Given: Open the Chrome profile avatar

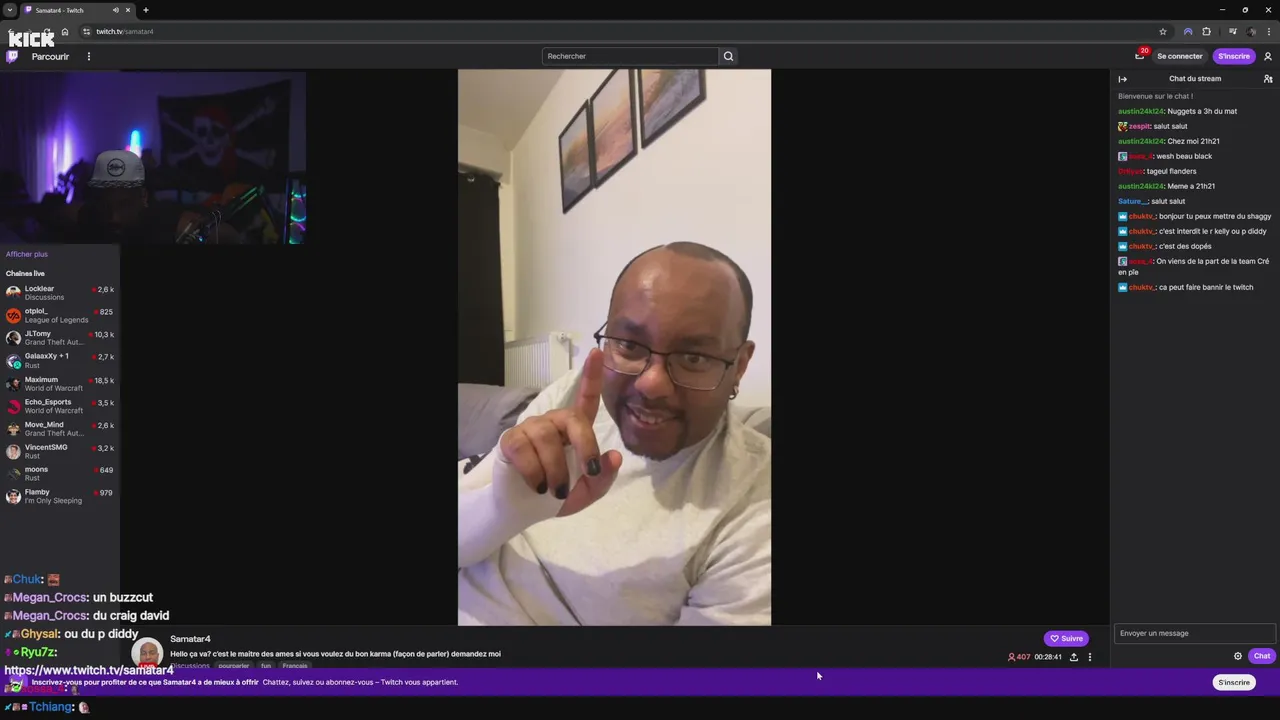Looking at the screenshot, I should pyautogui.click(x=1252, y=31).
